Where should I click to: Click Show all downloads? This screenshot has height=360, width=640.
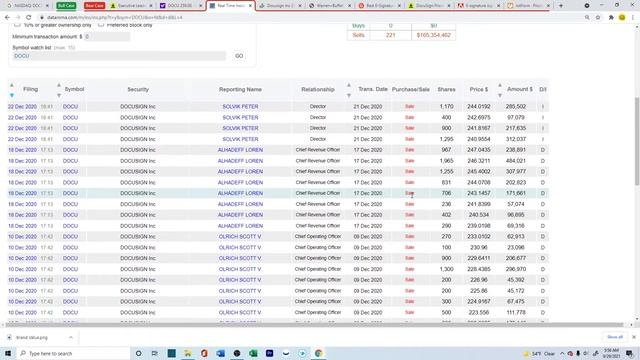pyautogui.click(x=615, y=337)
